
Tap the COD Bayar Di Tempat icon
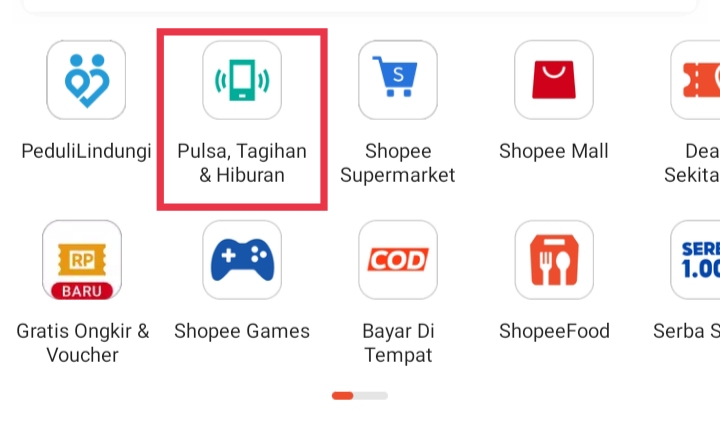398,260
